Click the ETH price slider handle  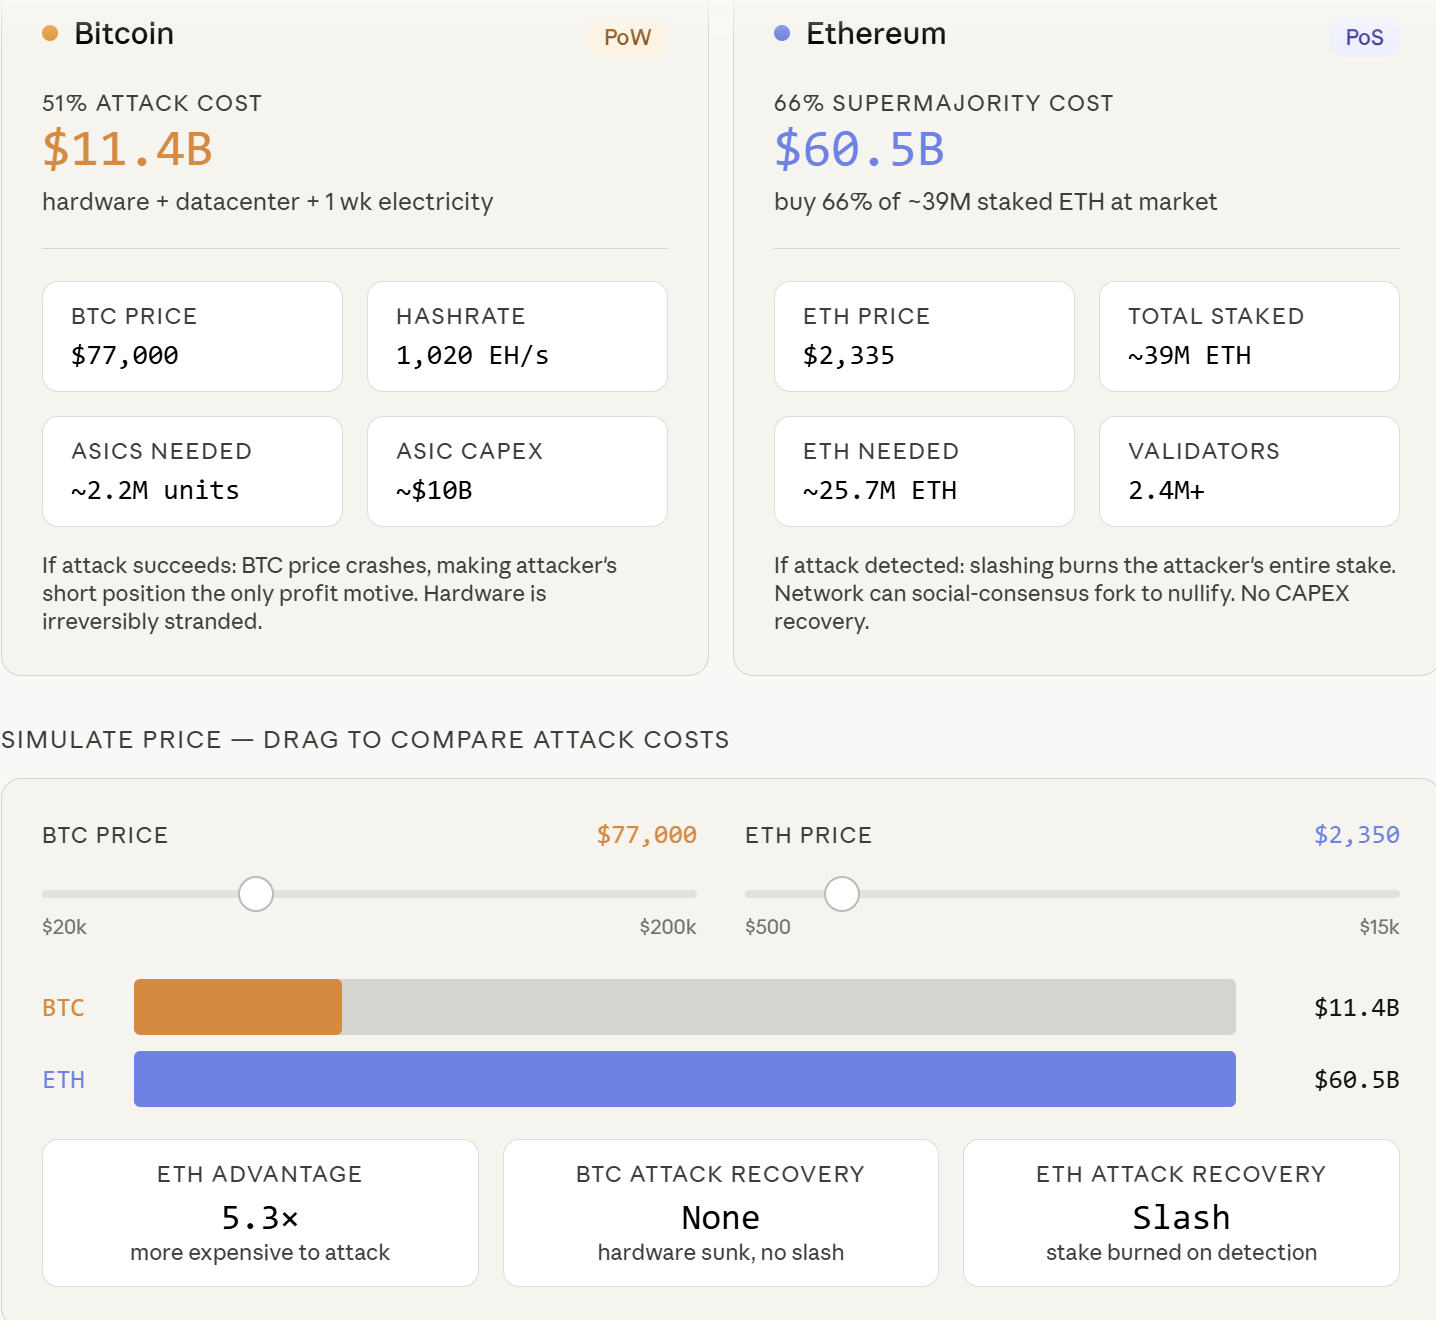point(842,894)
